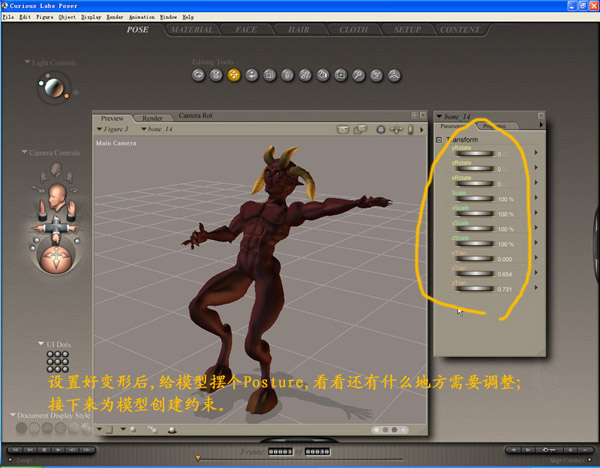
Task: Select the Twist editing tool
Action: (x=216, y=75)
